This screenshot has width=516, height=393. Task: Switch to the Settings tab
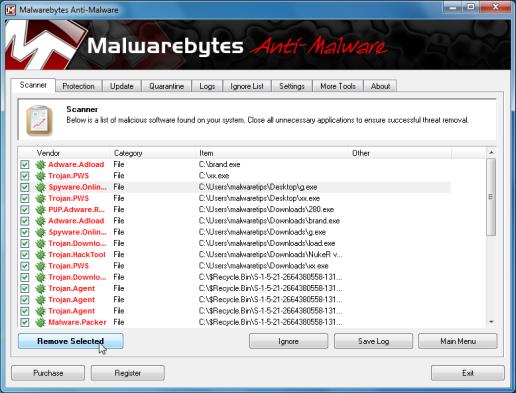(x=292, y=86)
